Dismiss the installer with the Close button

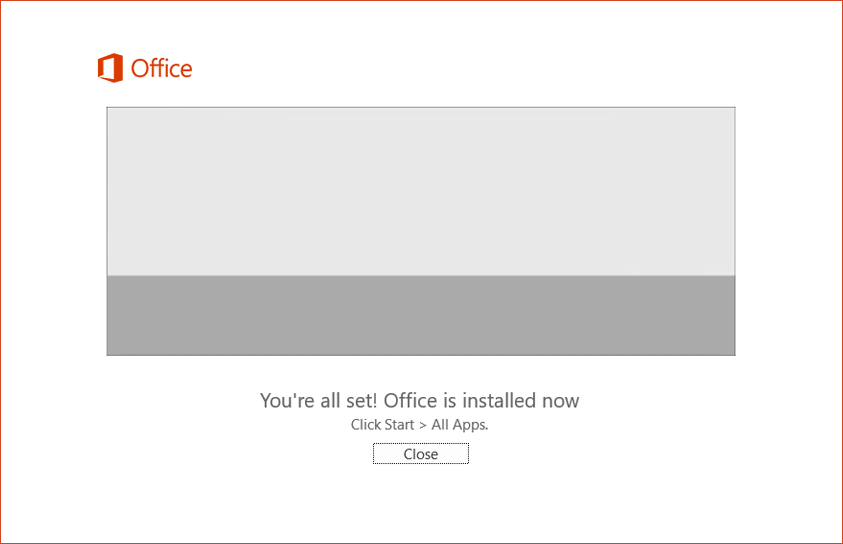pyautogui.click(x=420, y=454)
